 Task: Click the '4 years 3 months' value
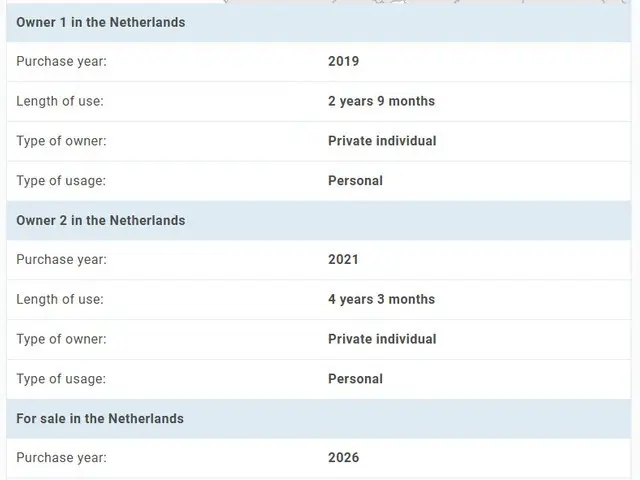click(381, 299)
